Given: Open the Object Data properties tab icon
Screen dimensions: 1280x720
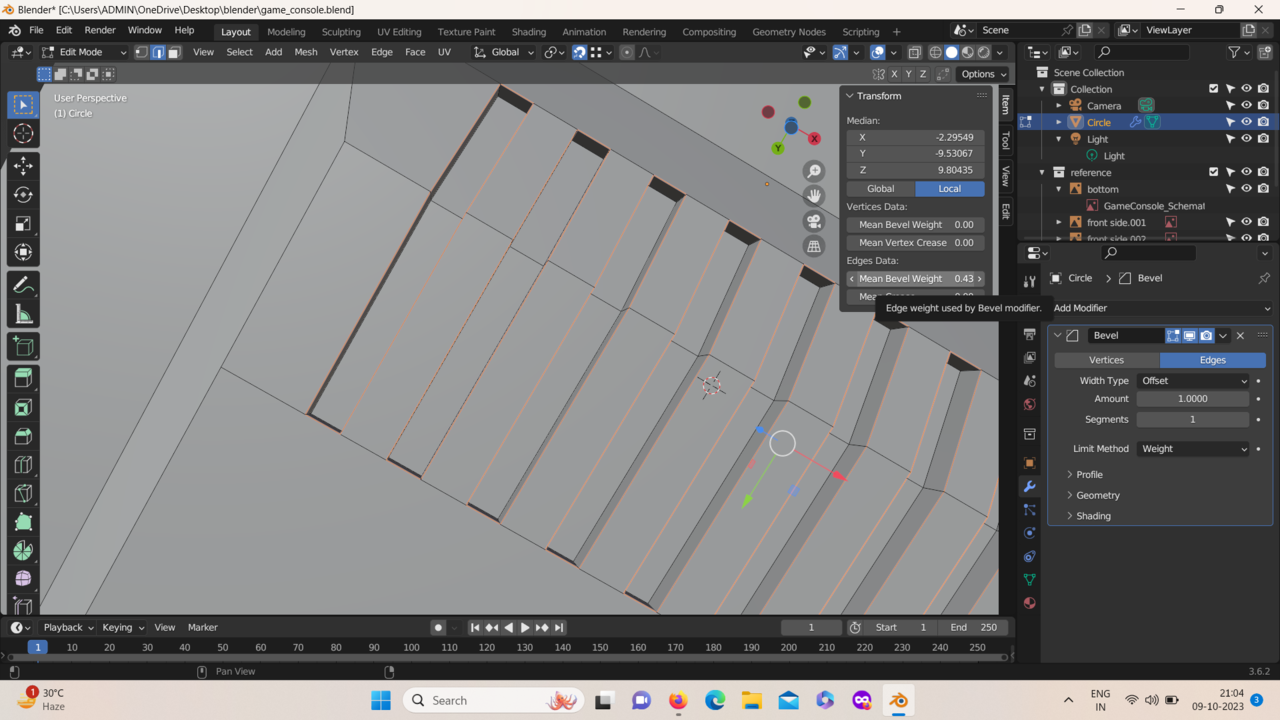Looking at the screenshot, I should [x=1030, y=579].
